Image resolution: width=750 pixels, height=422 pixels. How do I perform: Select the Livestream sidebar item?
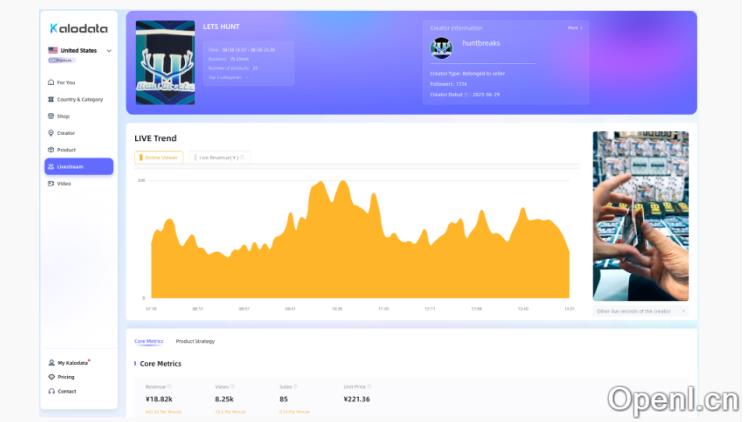click(x=79, y=167)
